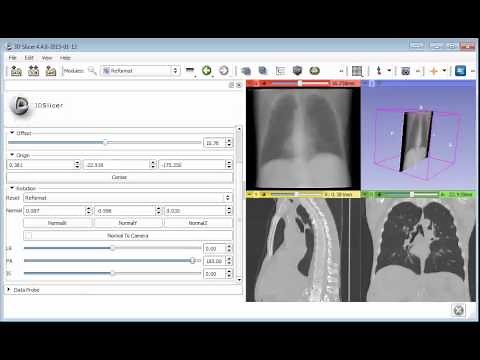Open the Models module toolbar icon
The width and height of the screenshot is (480, 360).
coord(263,71)
